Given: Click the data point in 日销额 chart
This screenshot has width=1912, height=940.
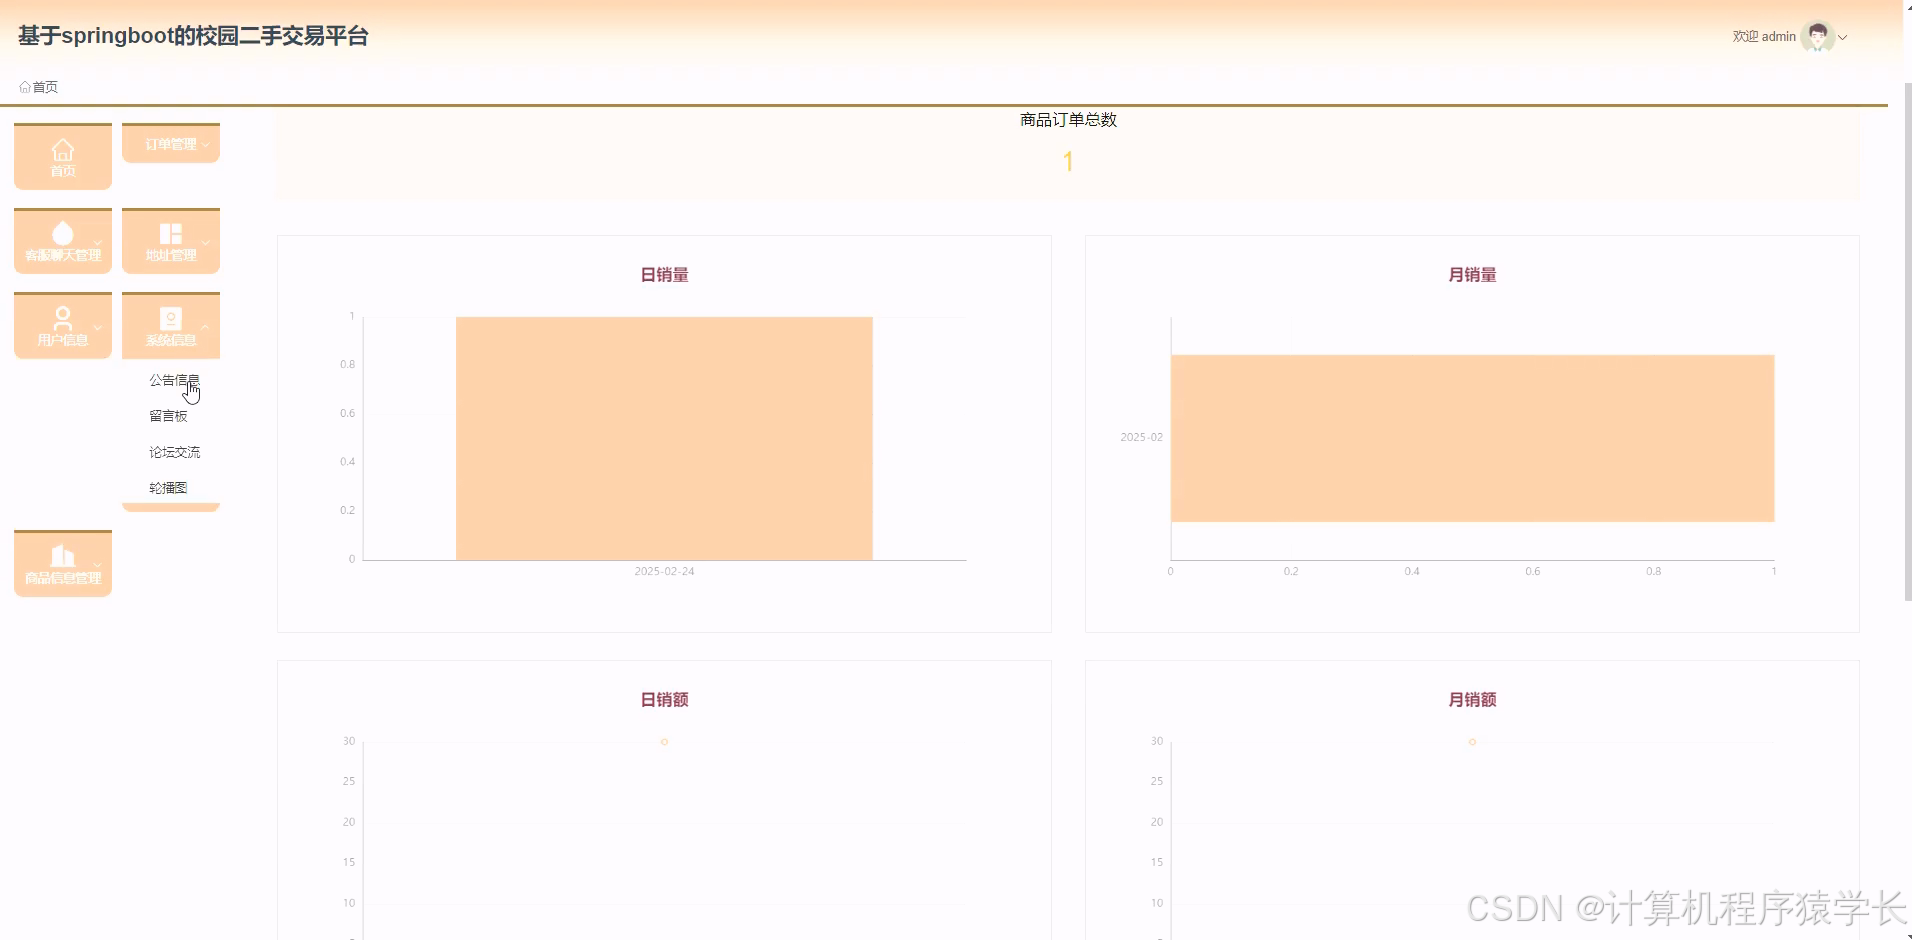Looking at the screenshot, I should point(664,742).
